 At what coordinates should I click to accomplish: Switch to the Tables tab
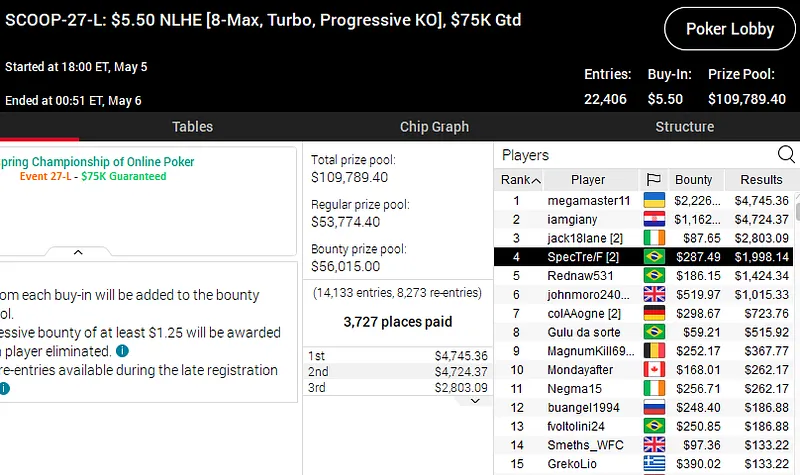pyautogui.click(x=192, y=127)
